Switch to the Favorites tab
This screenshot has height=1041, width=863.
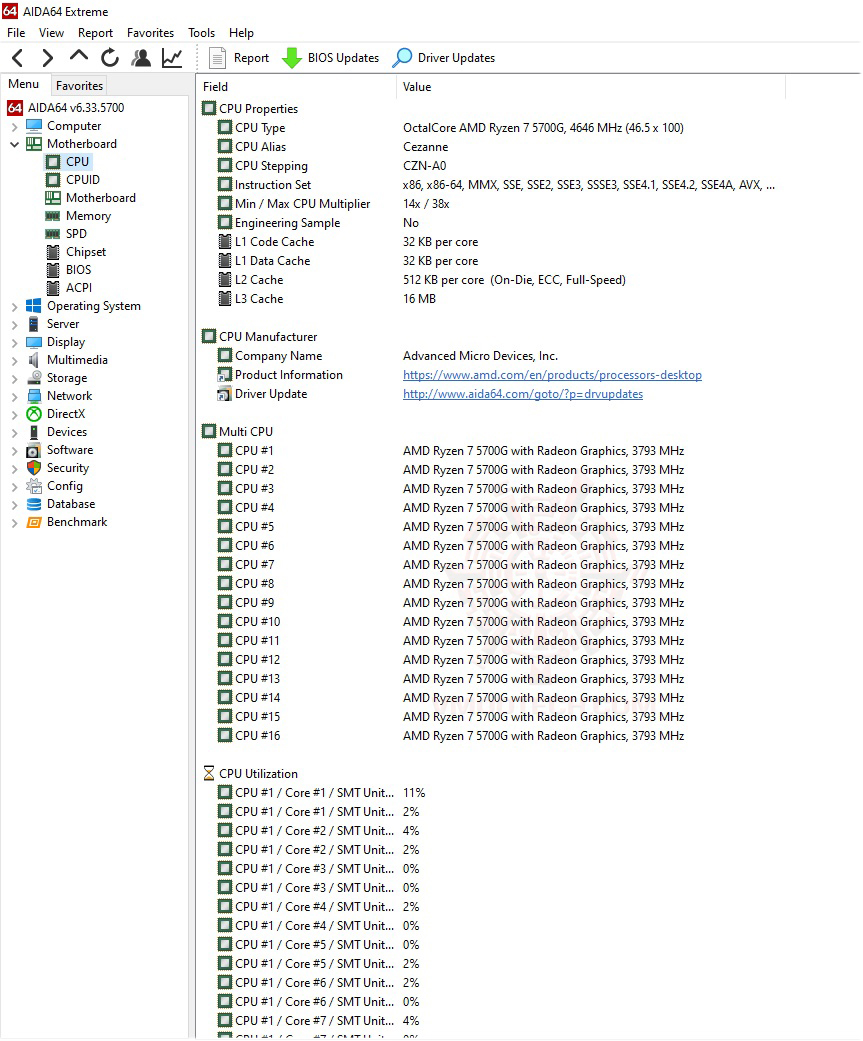79,86
